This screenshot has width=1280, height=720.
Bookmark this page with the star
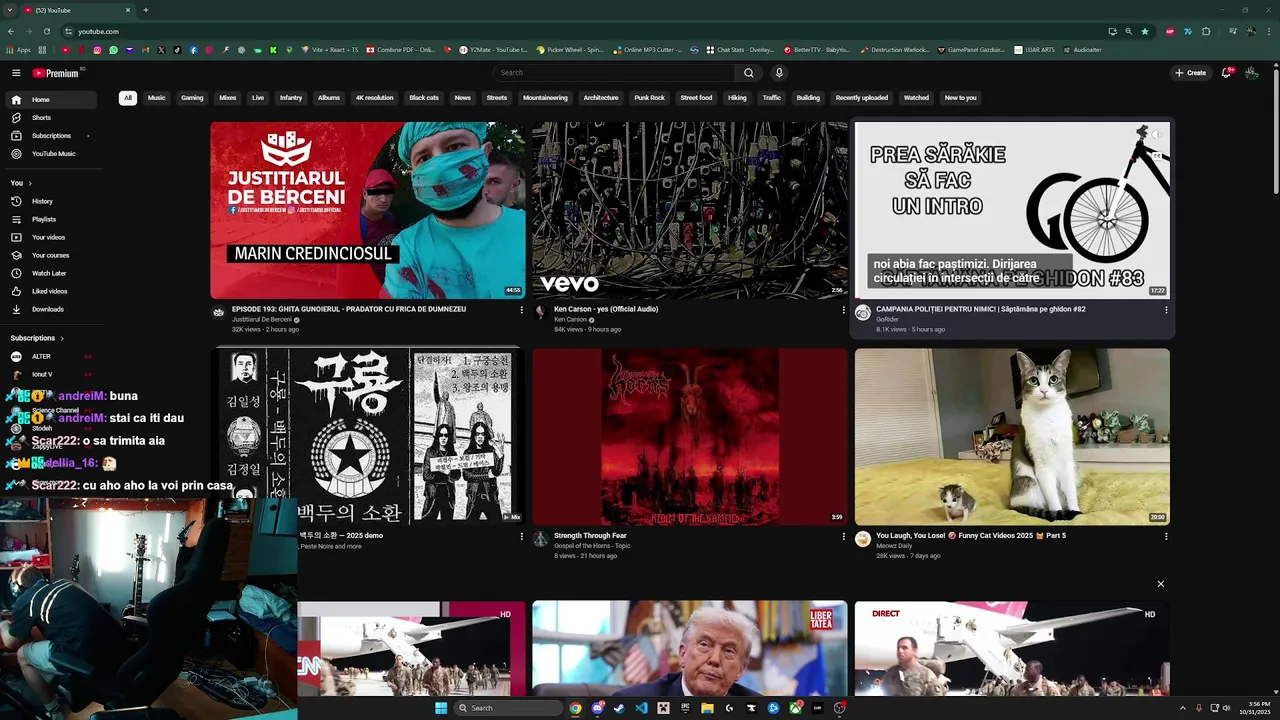[1145, 31]
